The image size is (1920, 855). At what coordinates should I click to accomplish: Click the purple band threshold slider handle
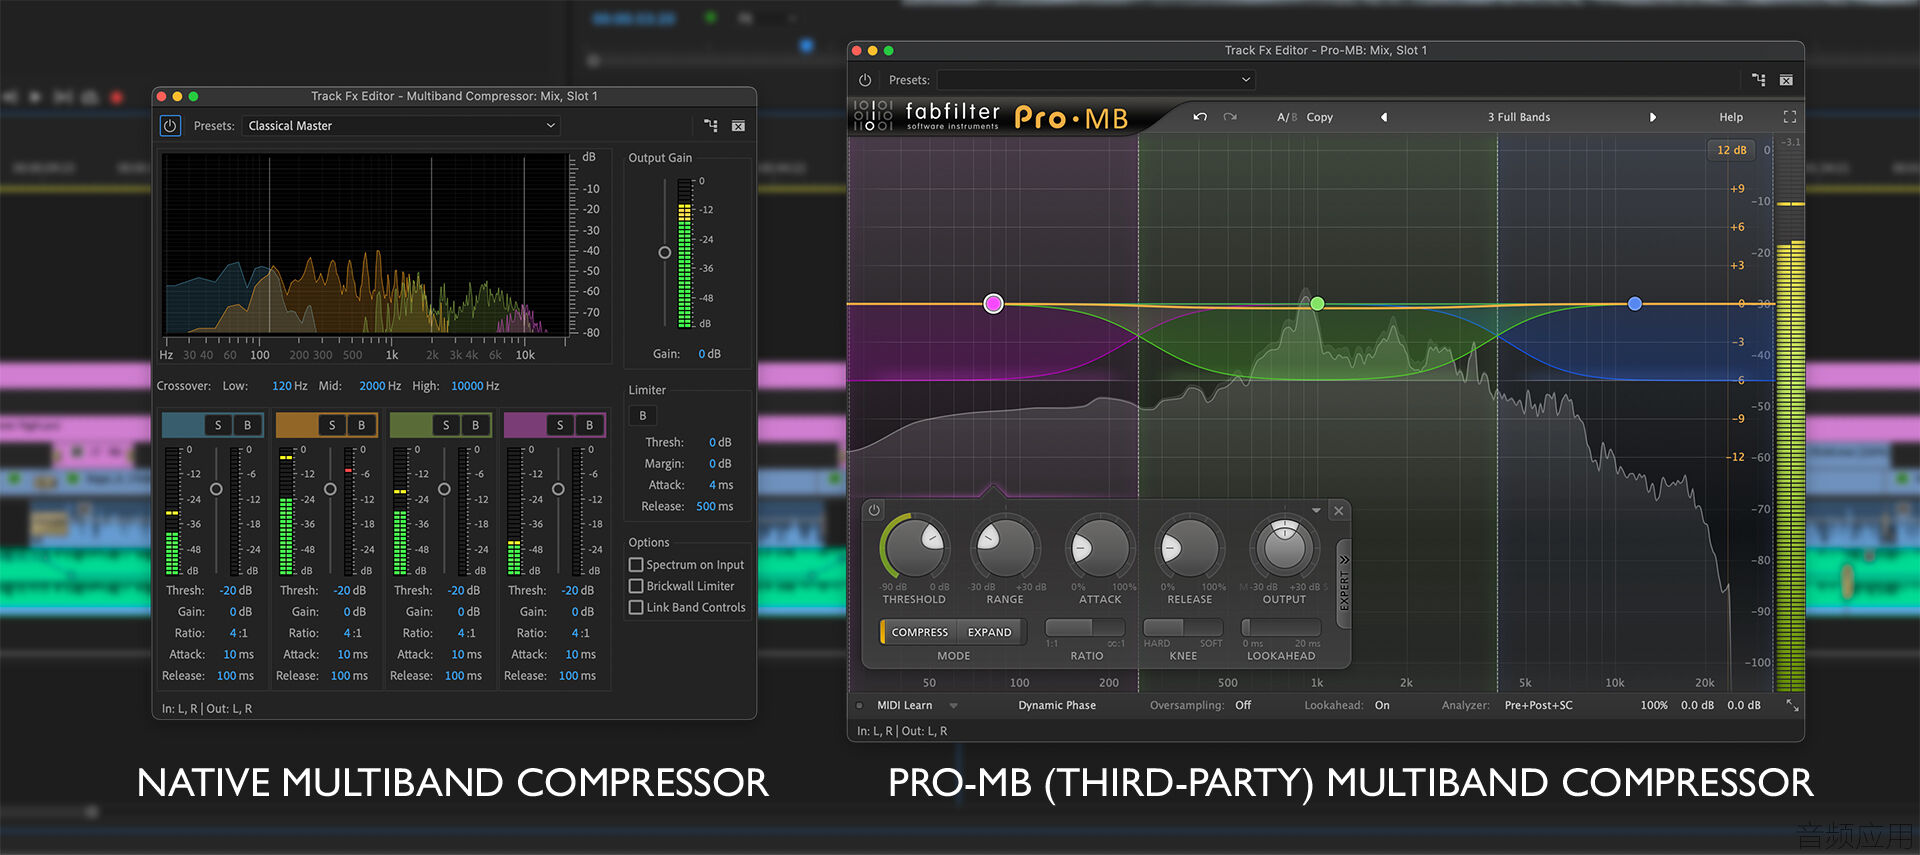click(x=558, y=489)
